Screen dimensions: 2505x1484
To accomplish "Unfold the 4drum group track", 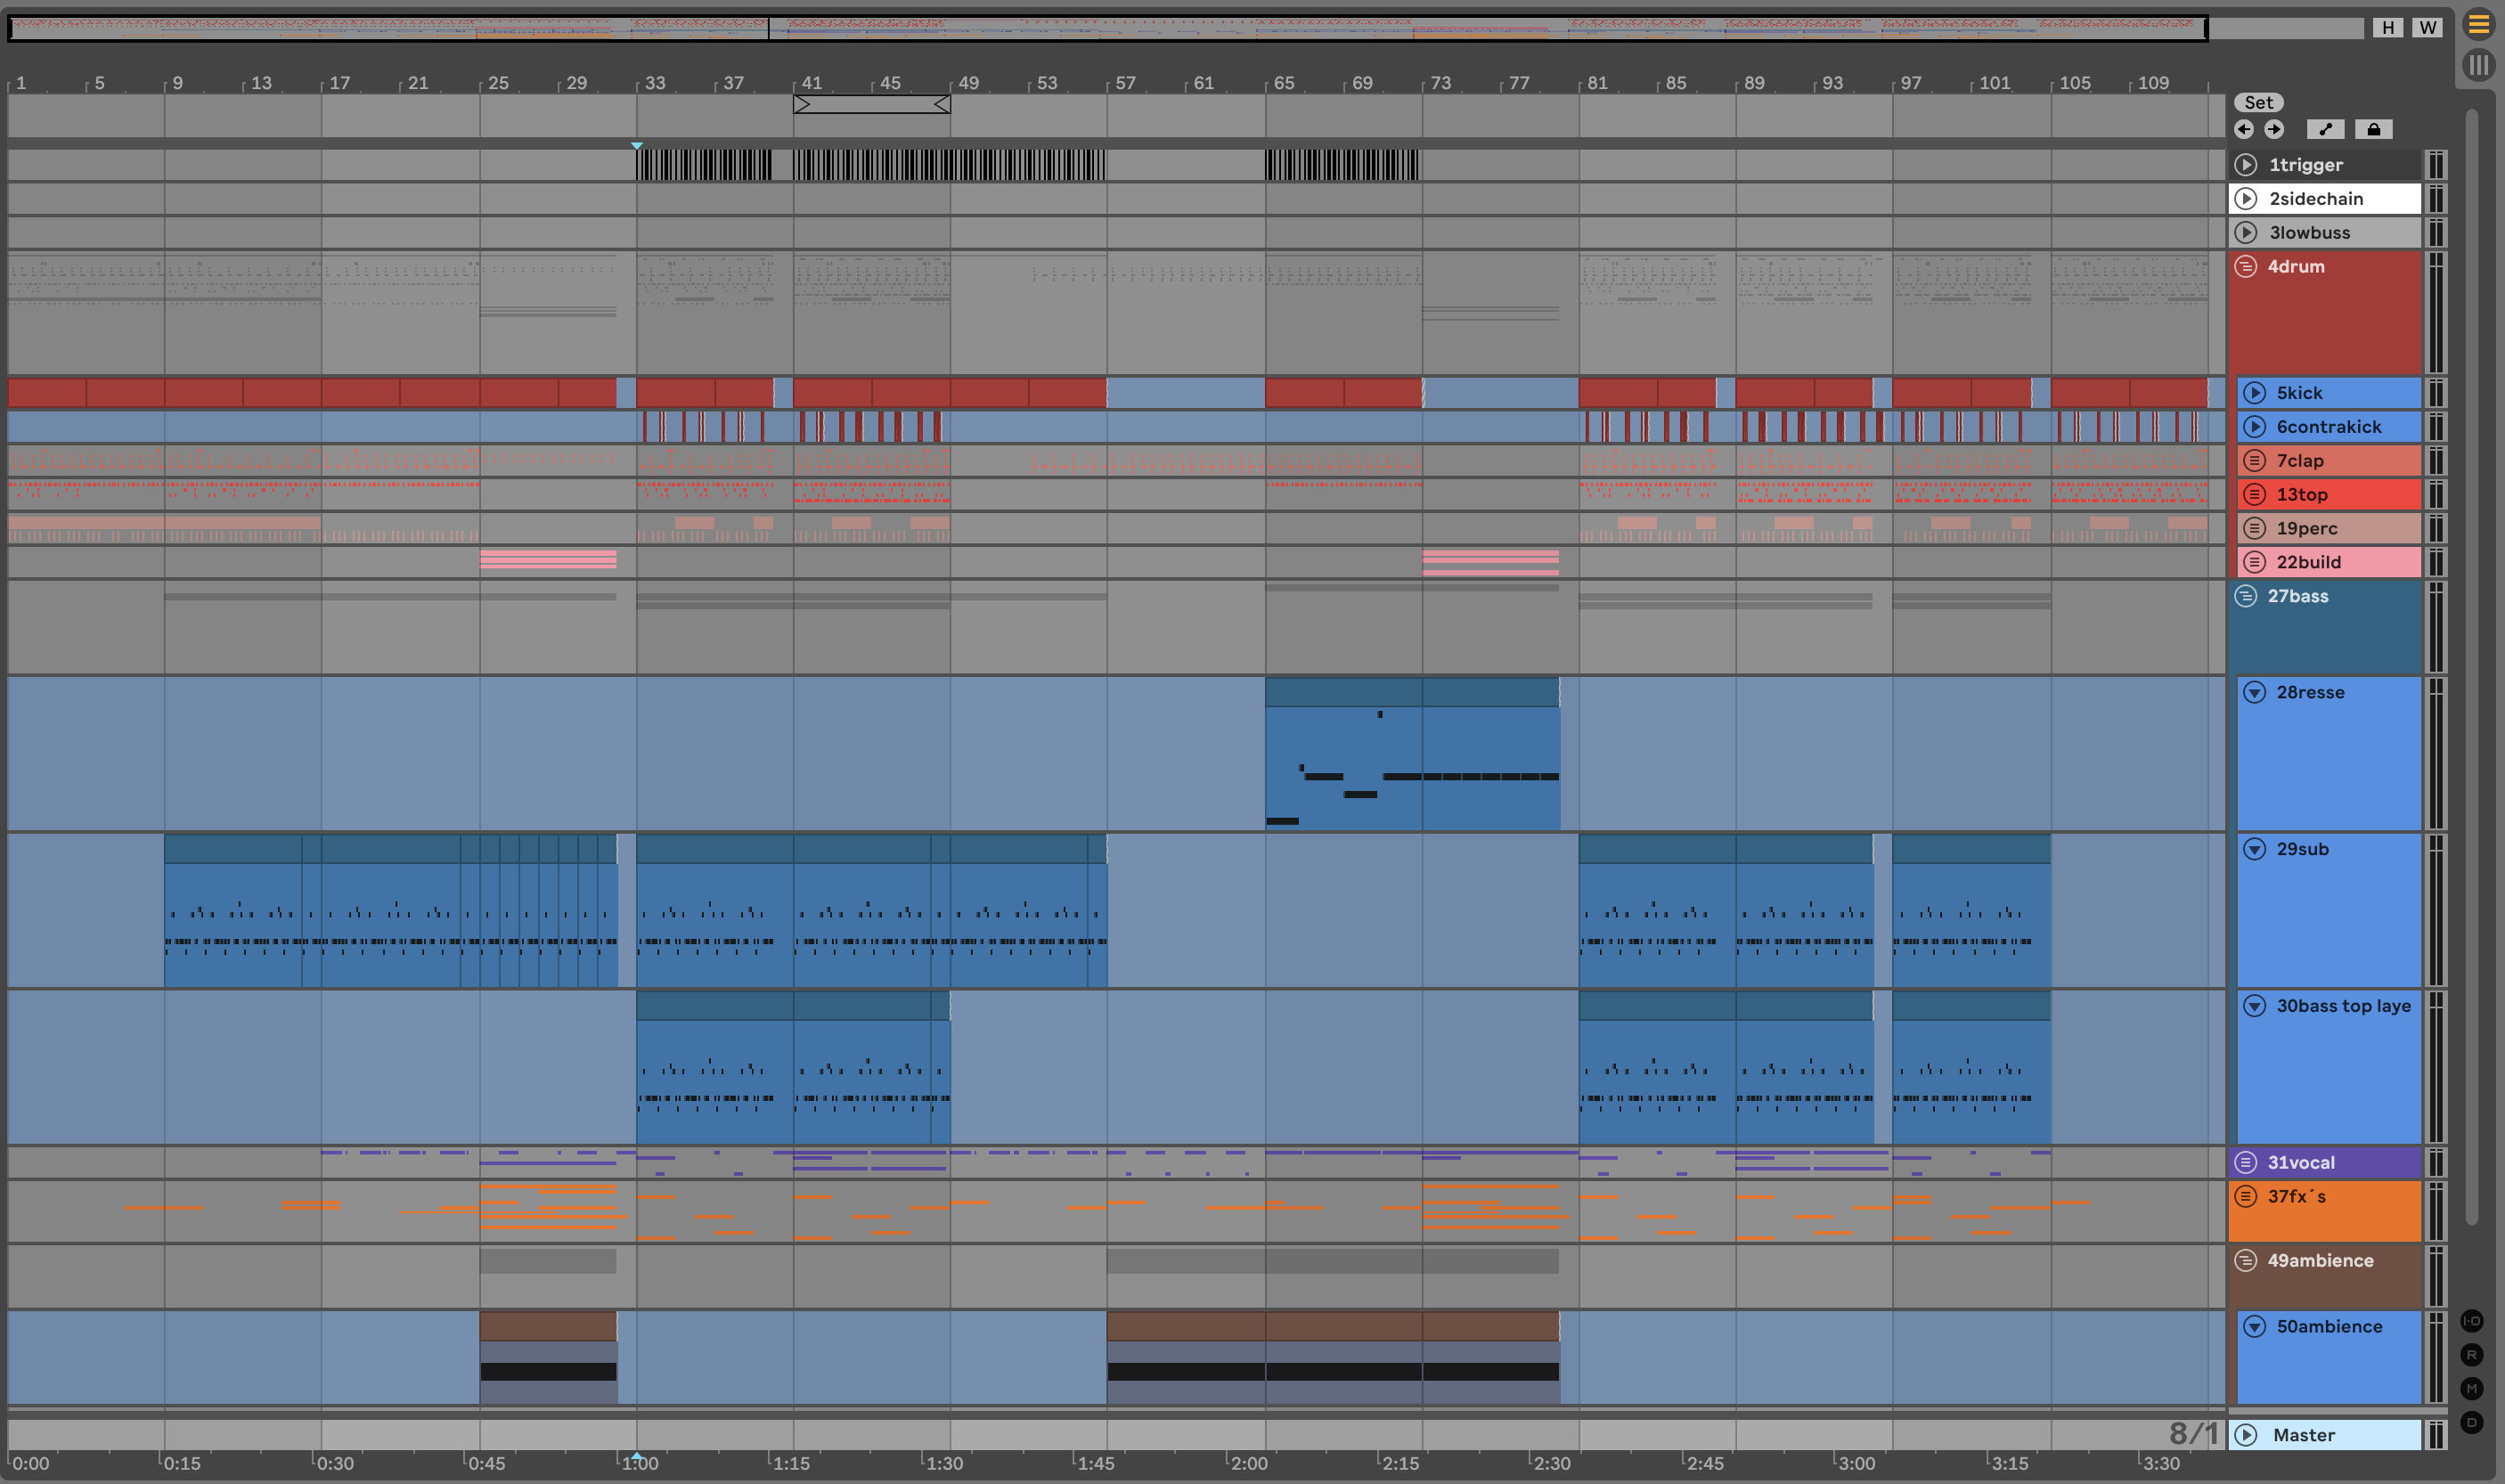I will click(x=2246, y=267).
